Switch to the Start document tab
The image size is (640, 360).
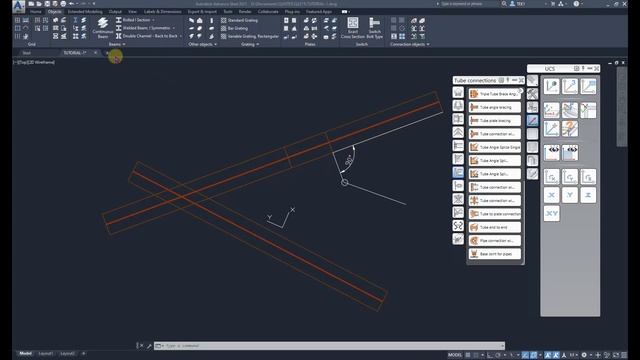coord(27,53)
